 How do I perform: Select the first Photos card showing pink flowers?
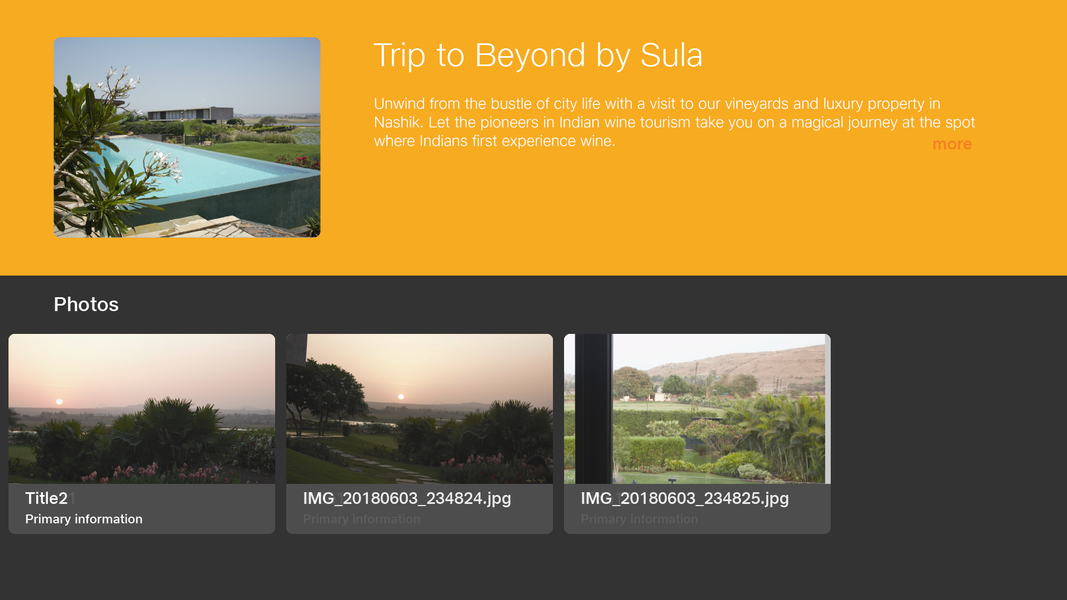tap(141, 410)
